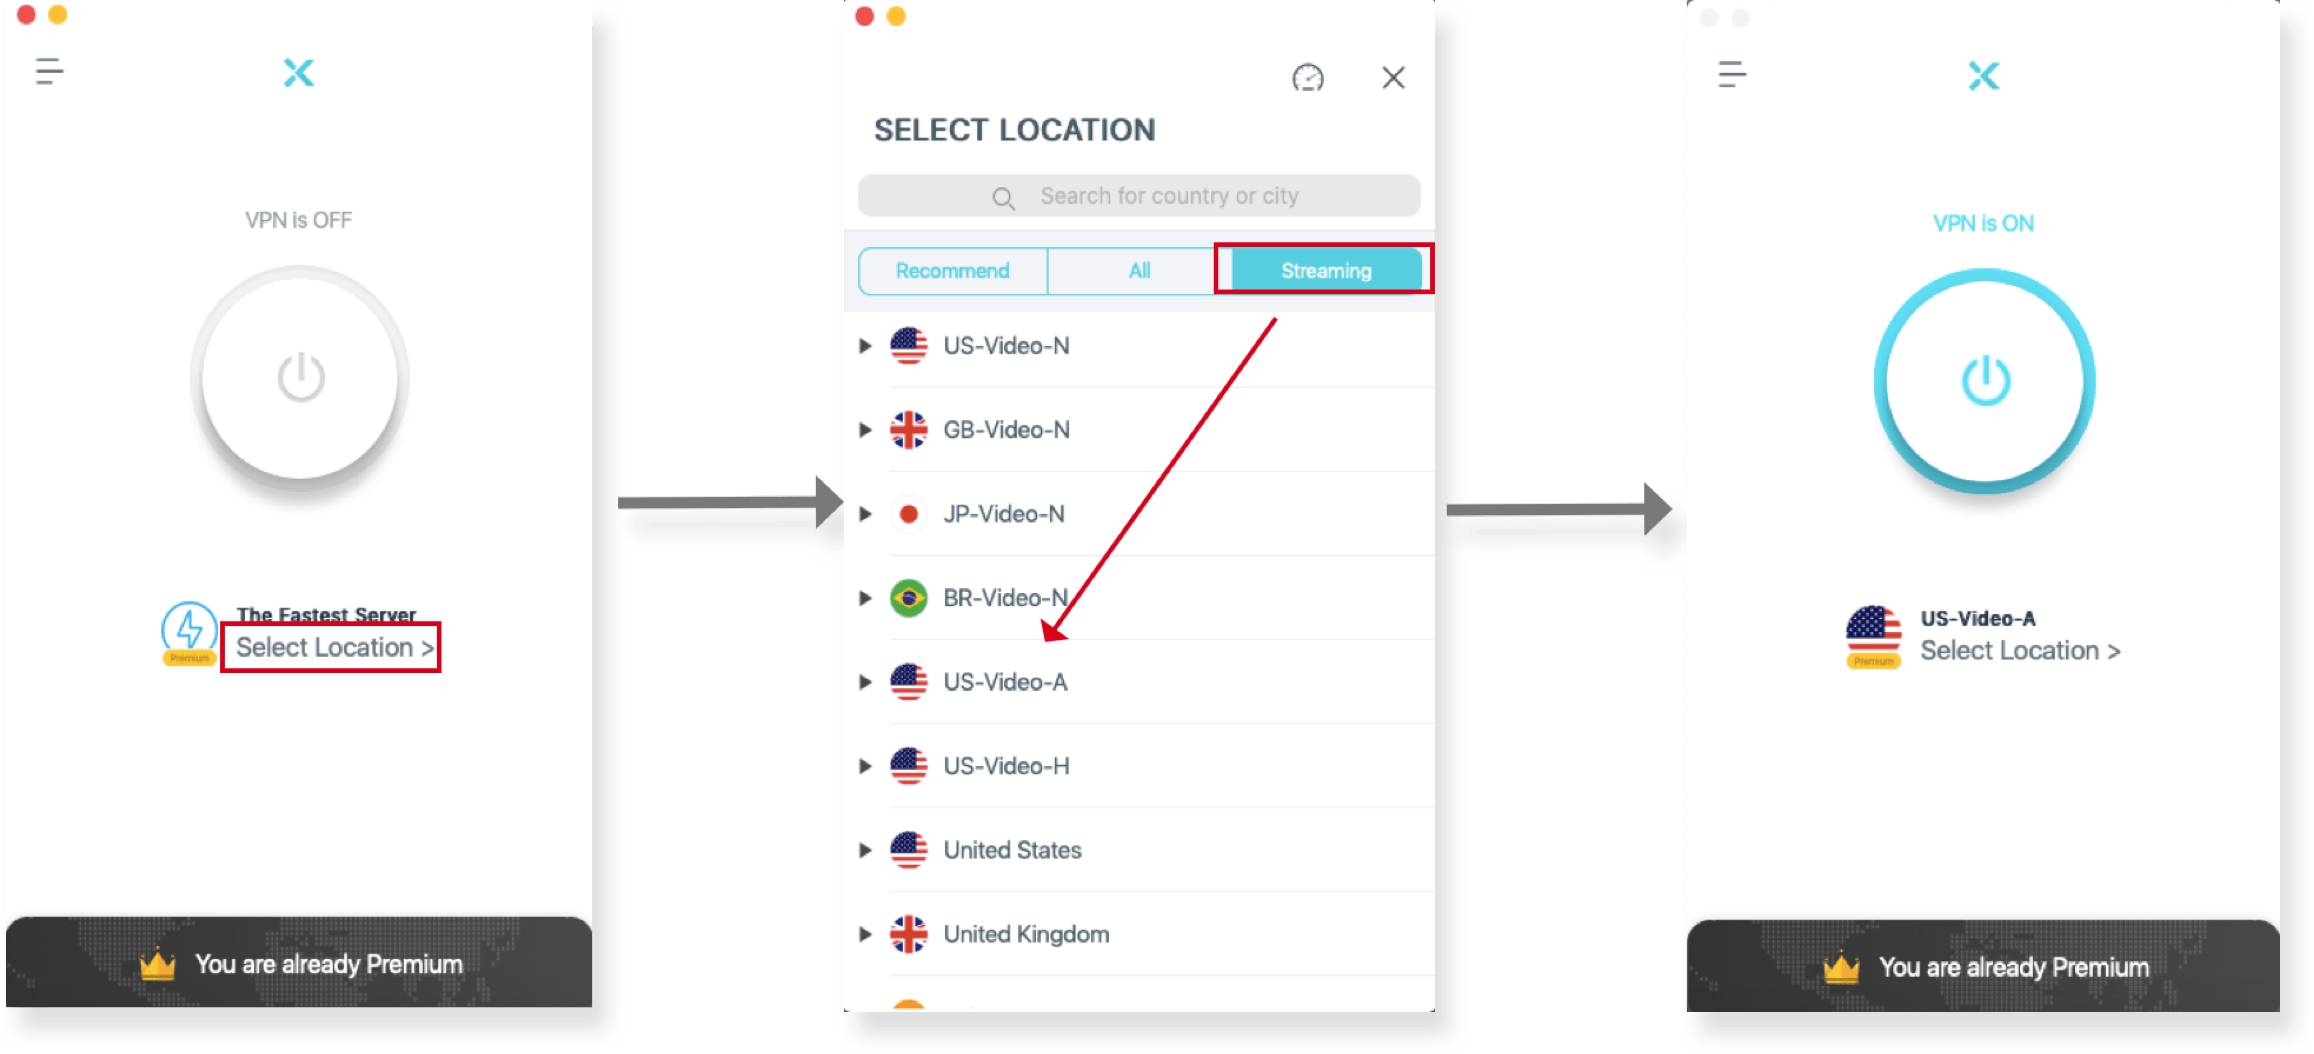Switch to the All tab
Image resolution: width=2314 pixels, height=1054 pixels.
click(x=1139, y=271)
